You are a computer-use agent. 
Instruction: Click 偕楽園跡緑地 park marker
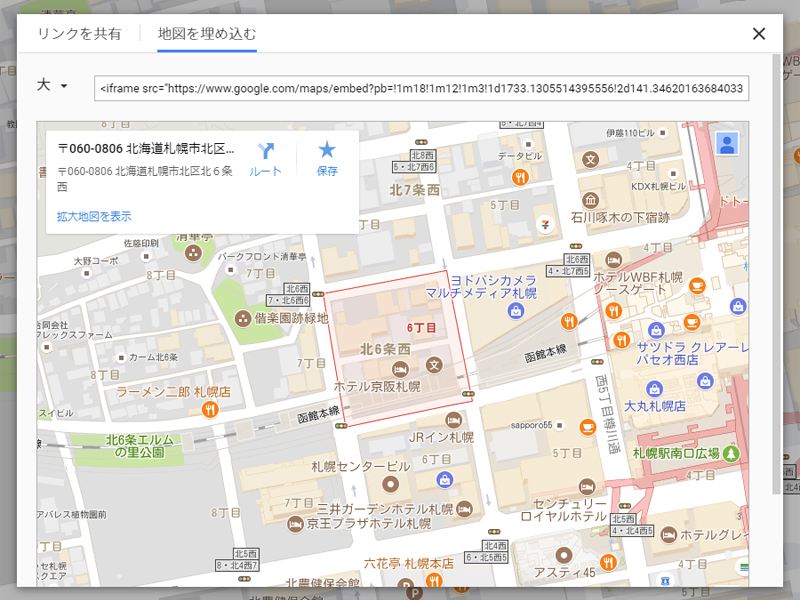point(242,319)
